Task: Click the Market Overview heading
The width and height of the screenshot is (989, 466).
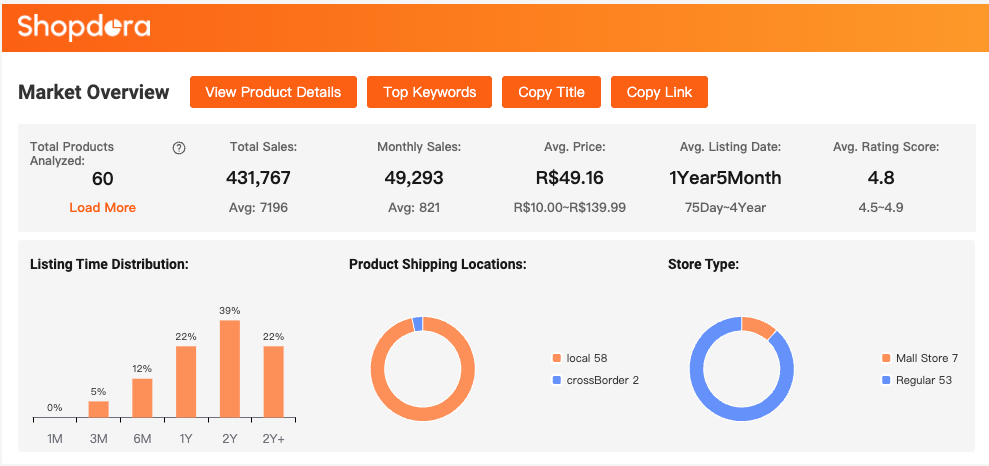Action: (x=94, y=92)
